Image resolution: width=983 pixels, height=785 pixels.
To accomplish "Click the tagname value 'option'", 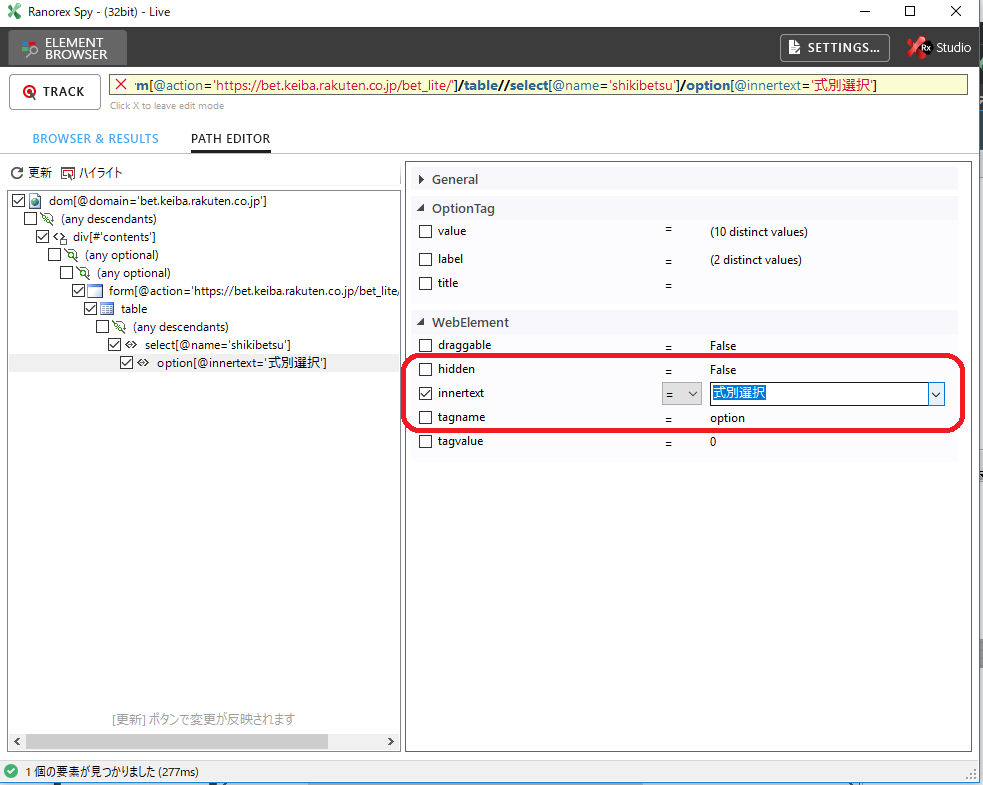I will click(x=727, y=418).
